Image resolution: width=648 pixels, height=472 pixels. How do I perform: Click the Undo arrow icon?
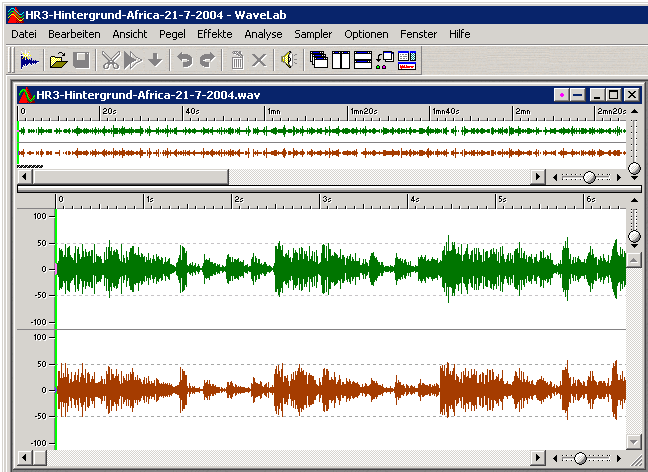(x=184, y=60)
